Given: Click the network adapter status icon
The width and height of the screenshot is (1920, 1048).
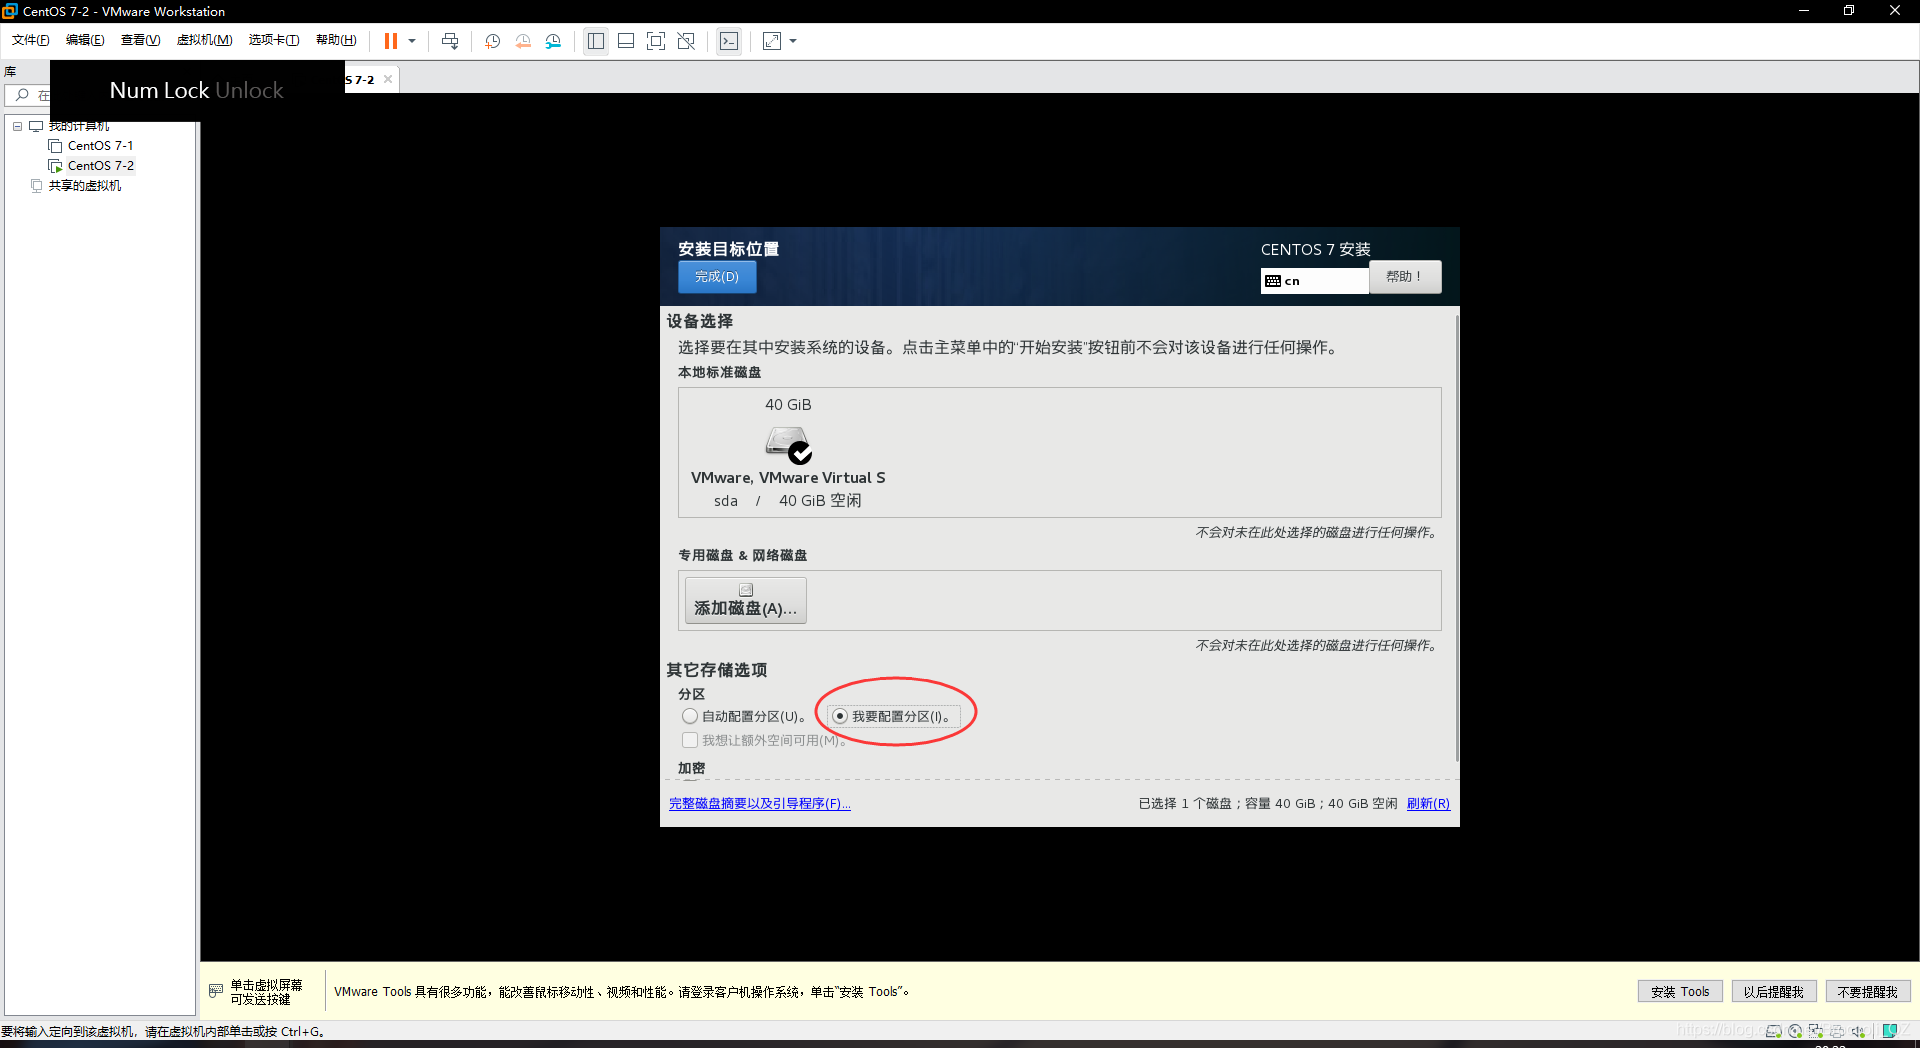Looking at the screenshot, I should pyautogui.click(x=1816, y=1031).
